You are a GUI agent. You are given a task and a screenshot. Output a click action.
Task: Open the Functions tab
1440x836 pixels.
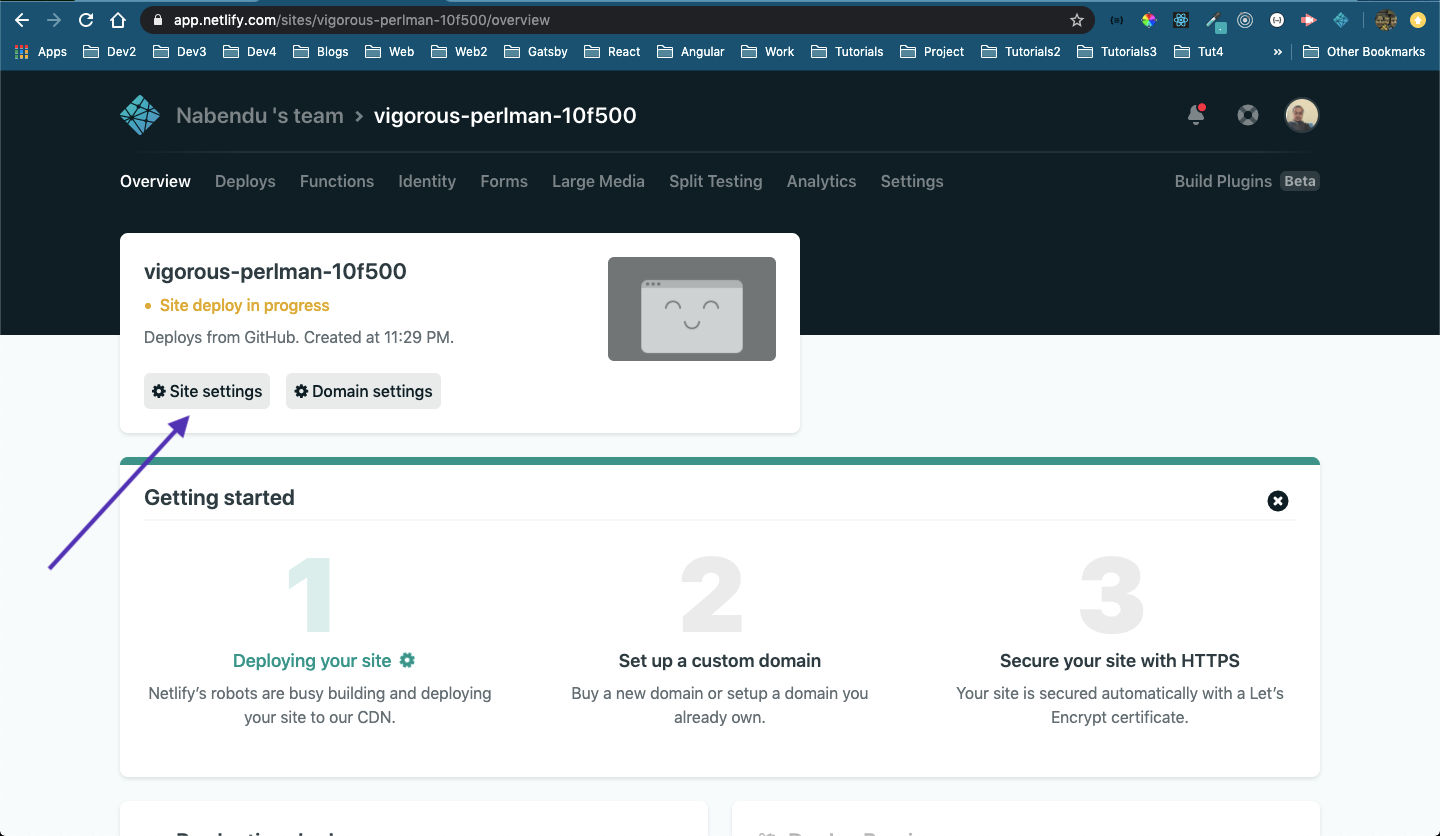(x=337, y=181)
